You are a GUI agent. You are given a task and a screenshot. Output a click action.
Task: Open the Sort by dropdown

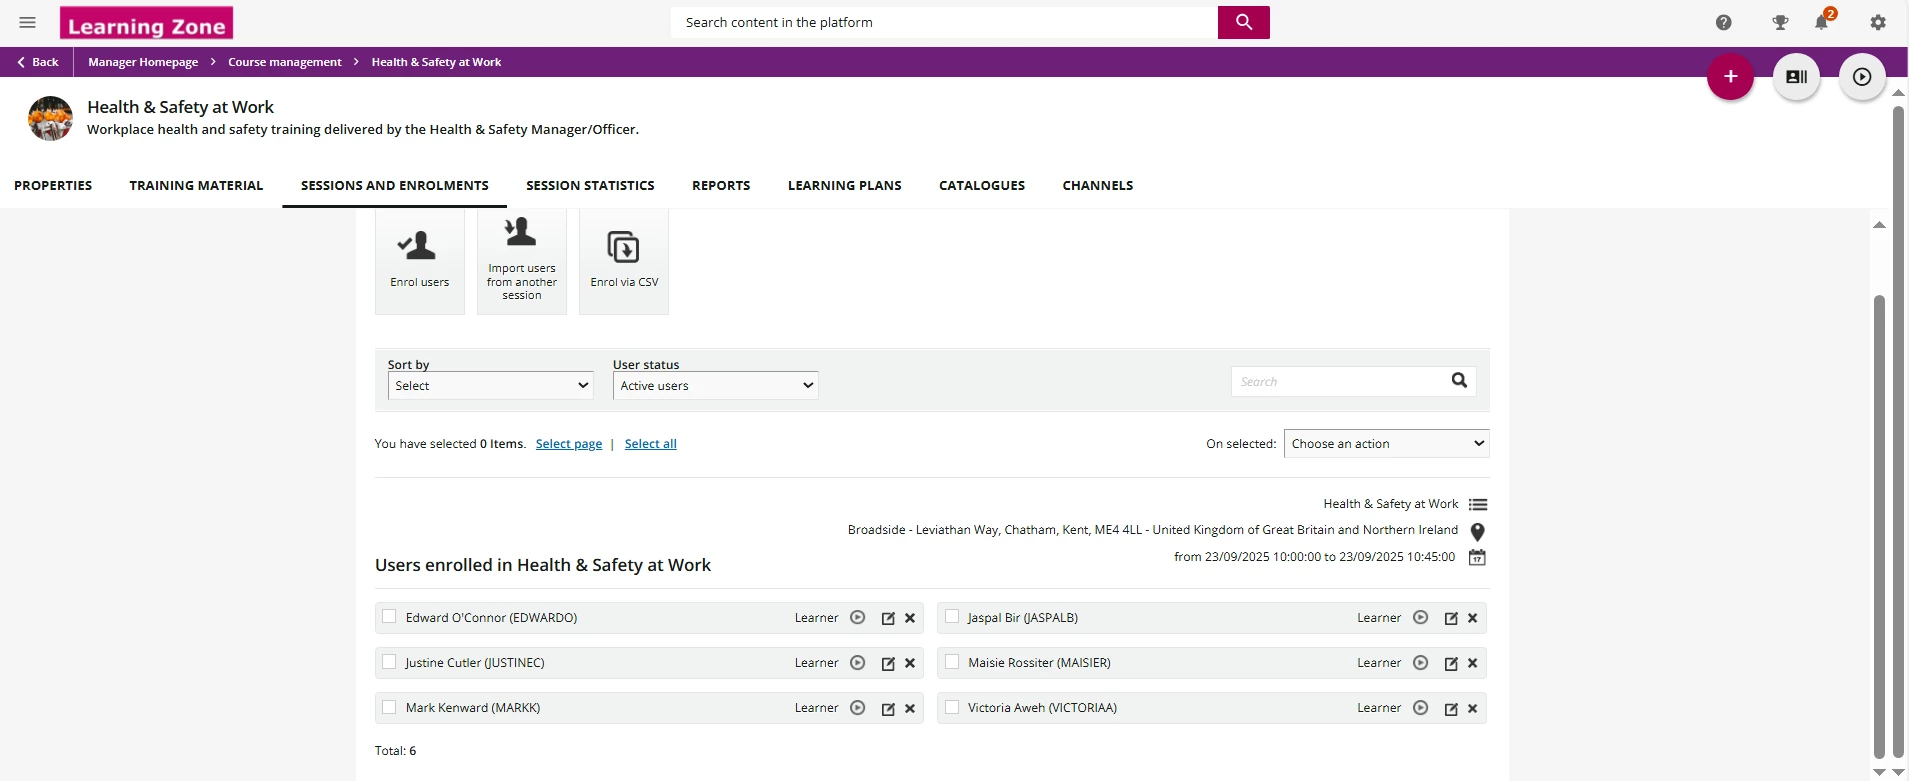(491, 386)
